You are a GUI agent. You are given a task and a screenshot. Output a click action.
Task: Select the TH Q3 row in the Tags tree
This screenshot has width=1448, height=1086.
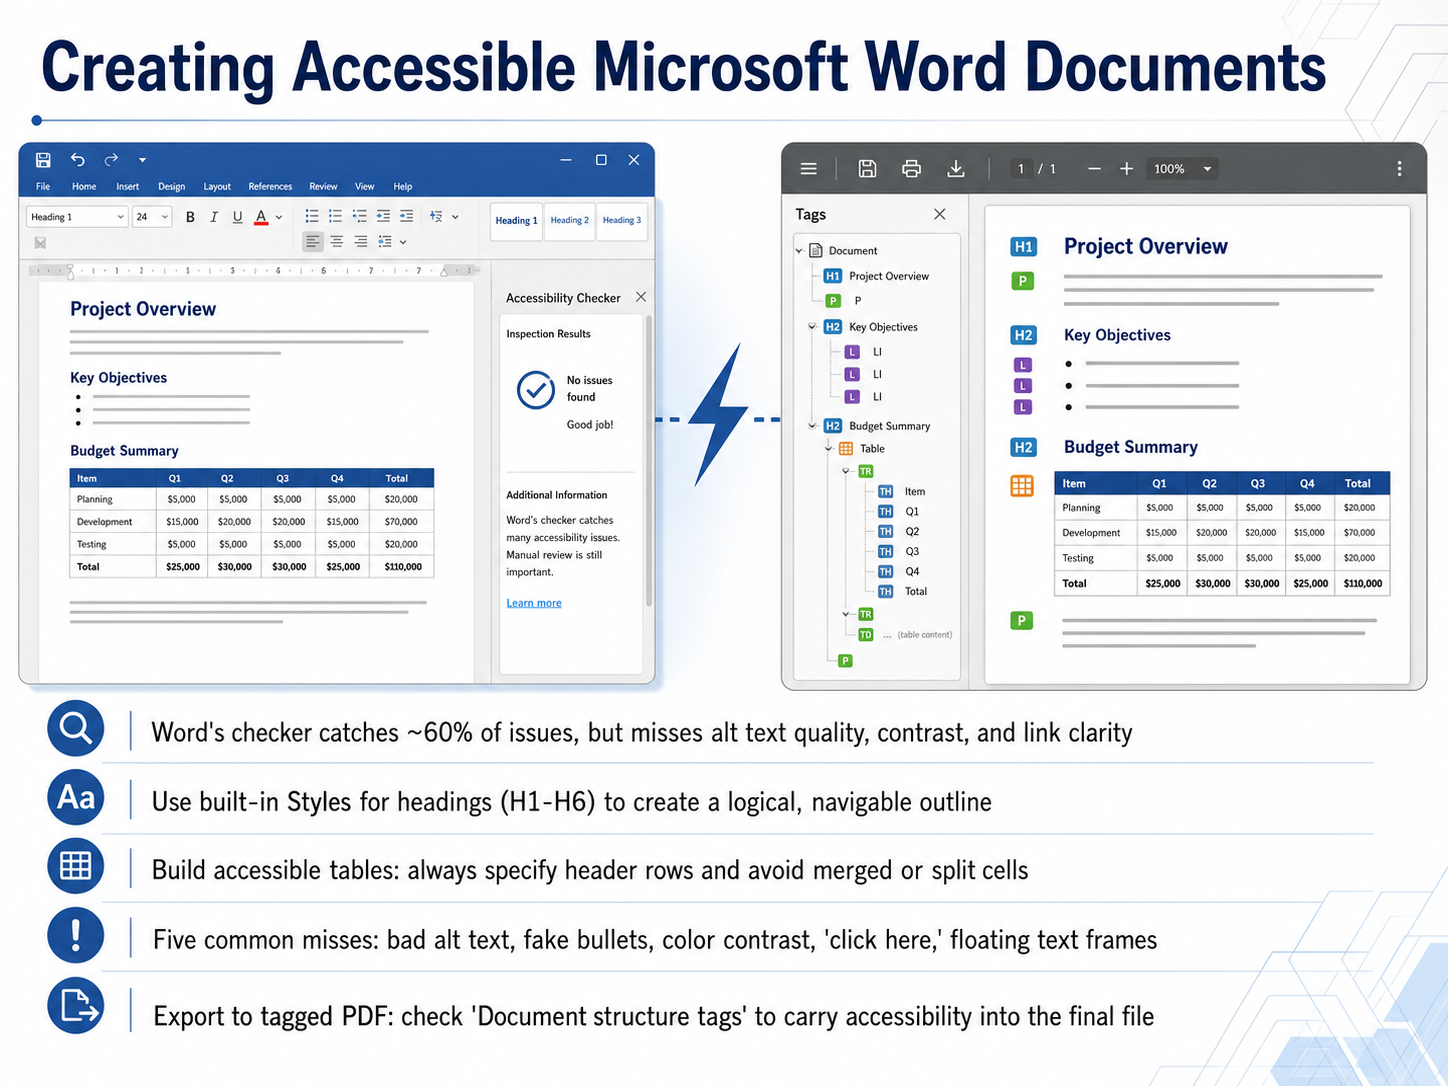[898, 552]
